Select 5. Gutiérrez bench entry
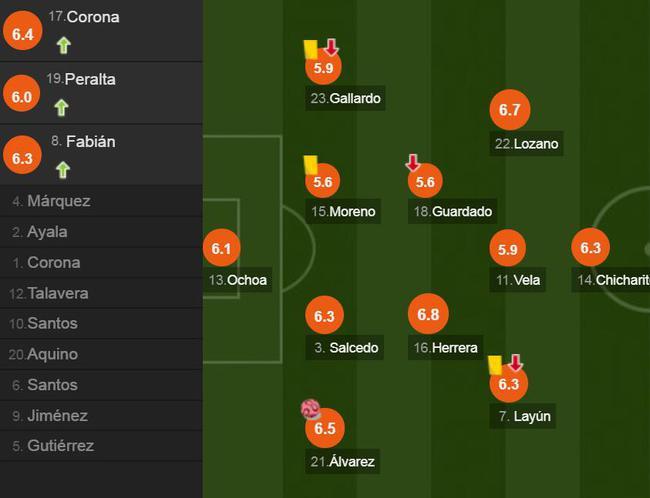 coord(101,446)
